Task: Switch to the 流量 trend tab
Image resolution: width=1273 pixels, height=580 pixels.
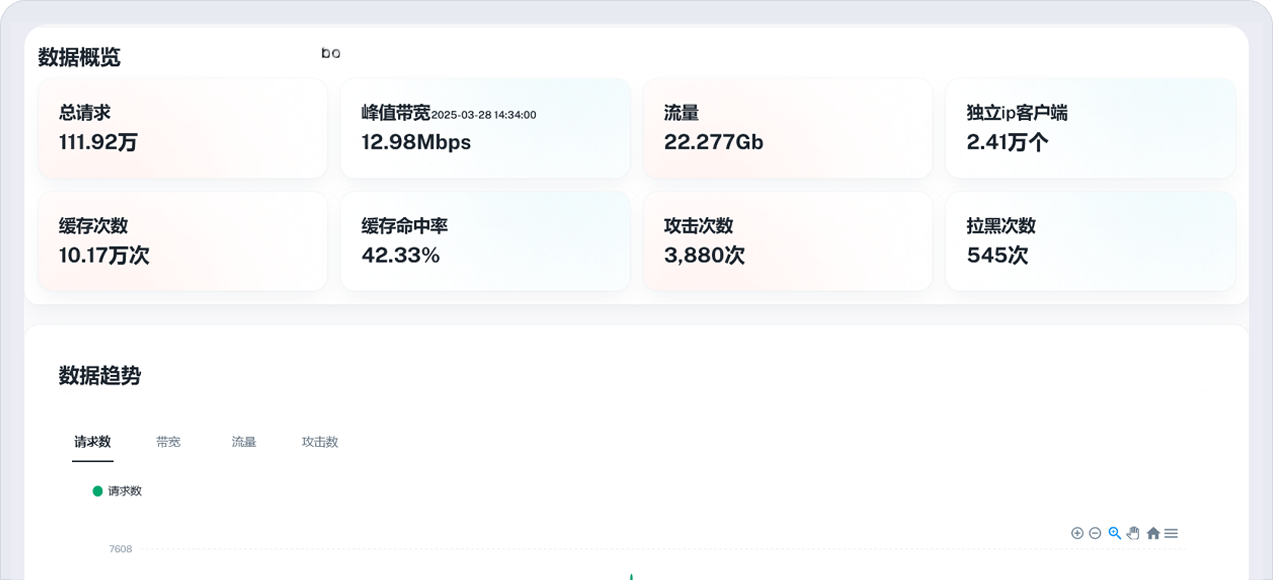Action: pos(243,441)
